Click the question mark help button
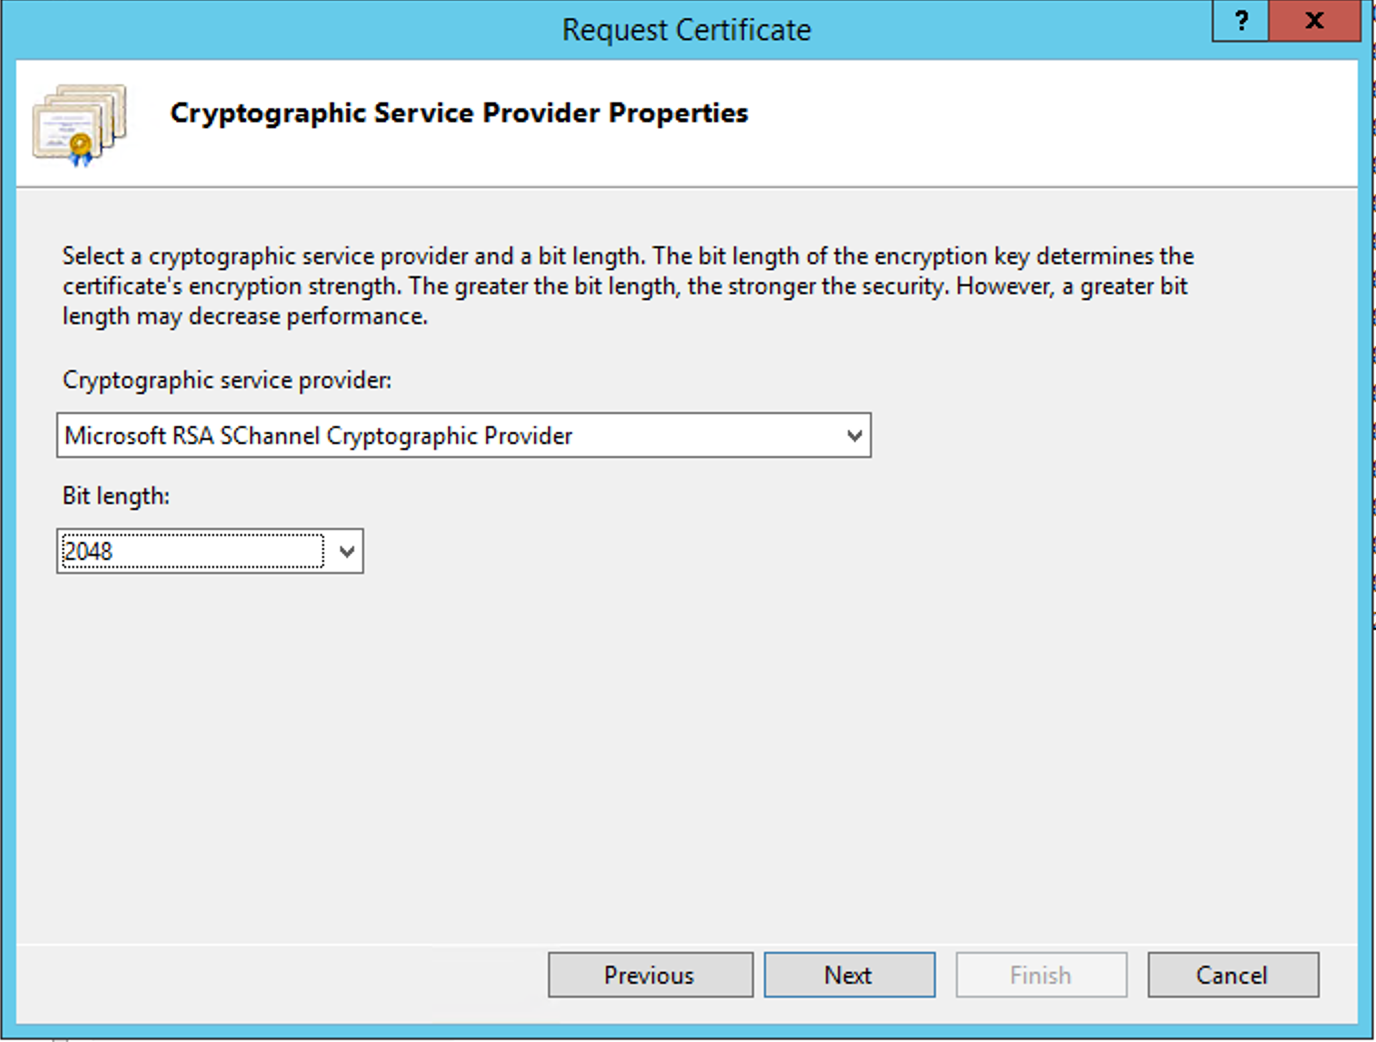1376x1042 pixels. [1241, 21]
